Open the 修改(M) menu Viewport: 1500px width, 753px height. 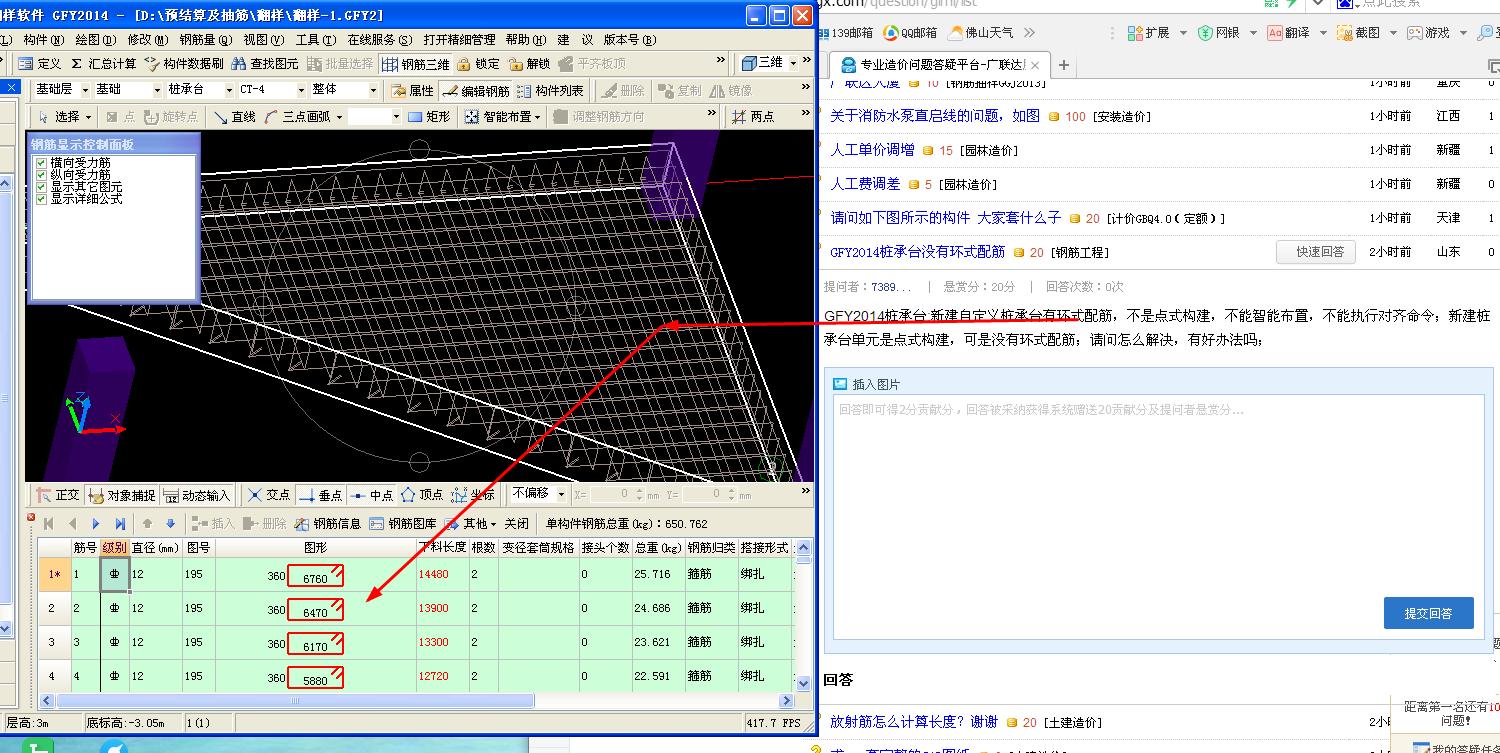pos(148,40)
